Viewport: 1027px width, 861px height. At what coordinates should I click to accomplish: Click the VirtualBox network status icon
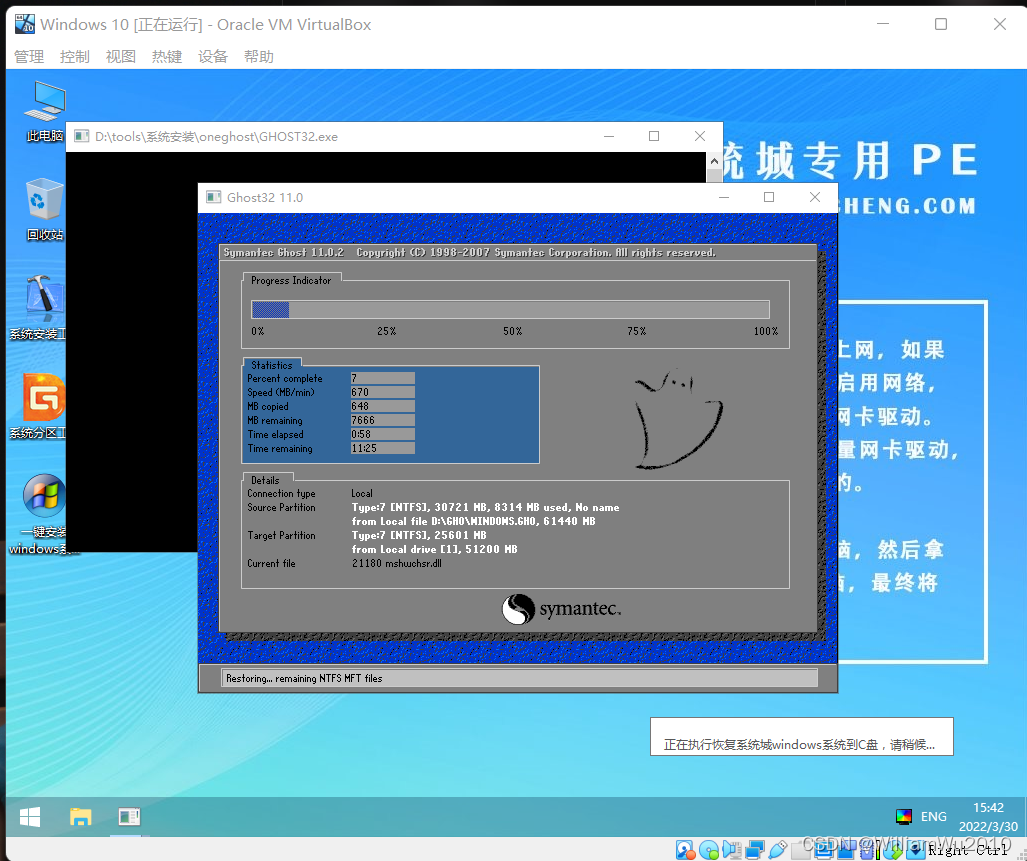pos(755,850)
